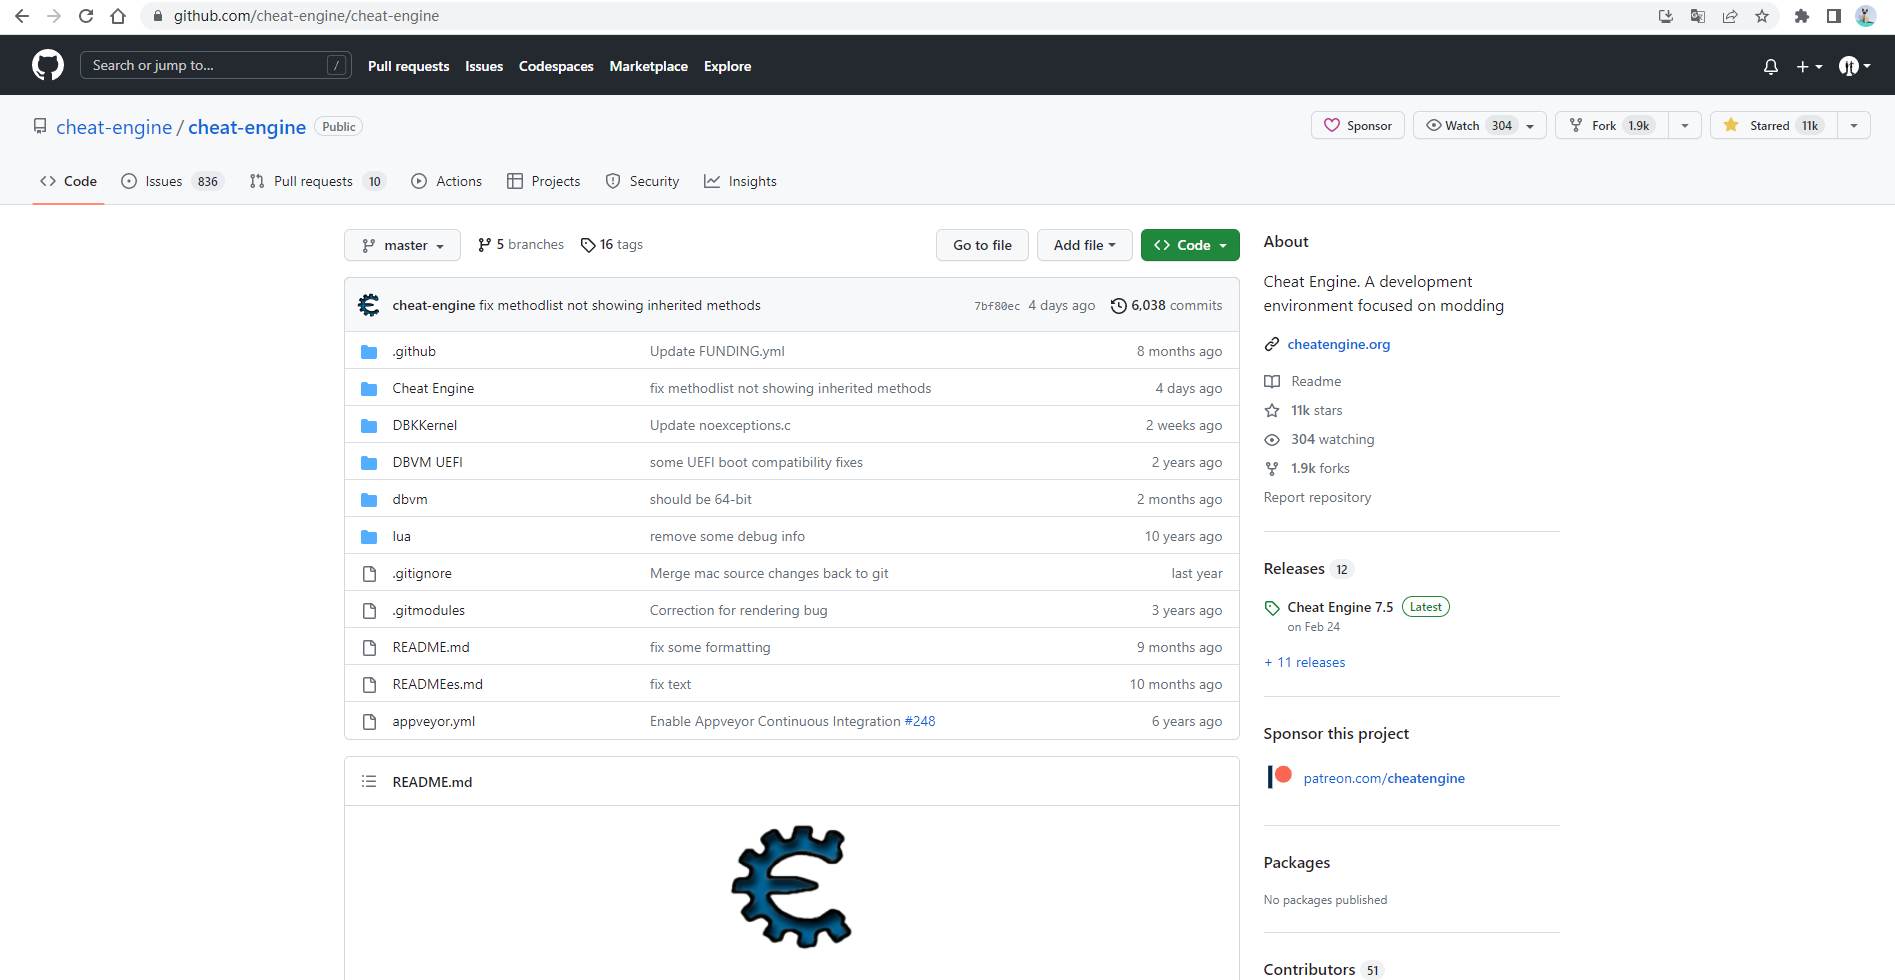Open the Insights tab

[740, 182]
